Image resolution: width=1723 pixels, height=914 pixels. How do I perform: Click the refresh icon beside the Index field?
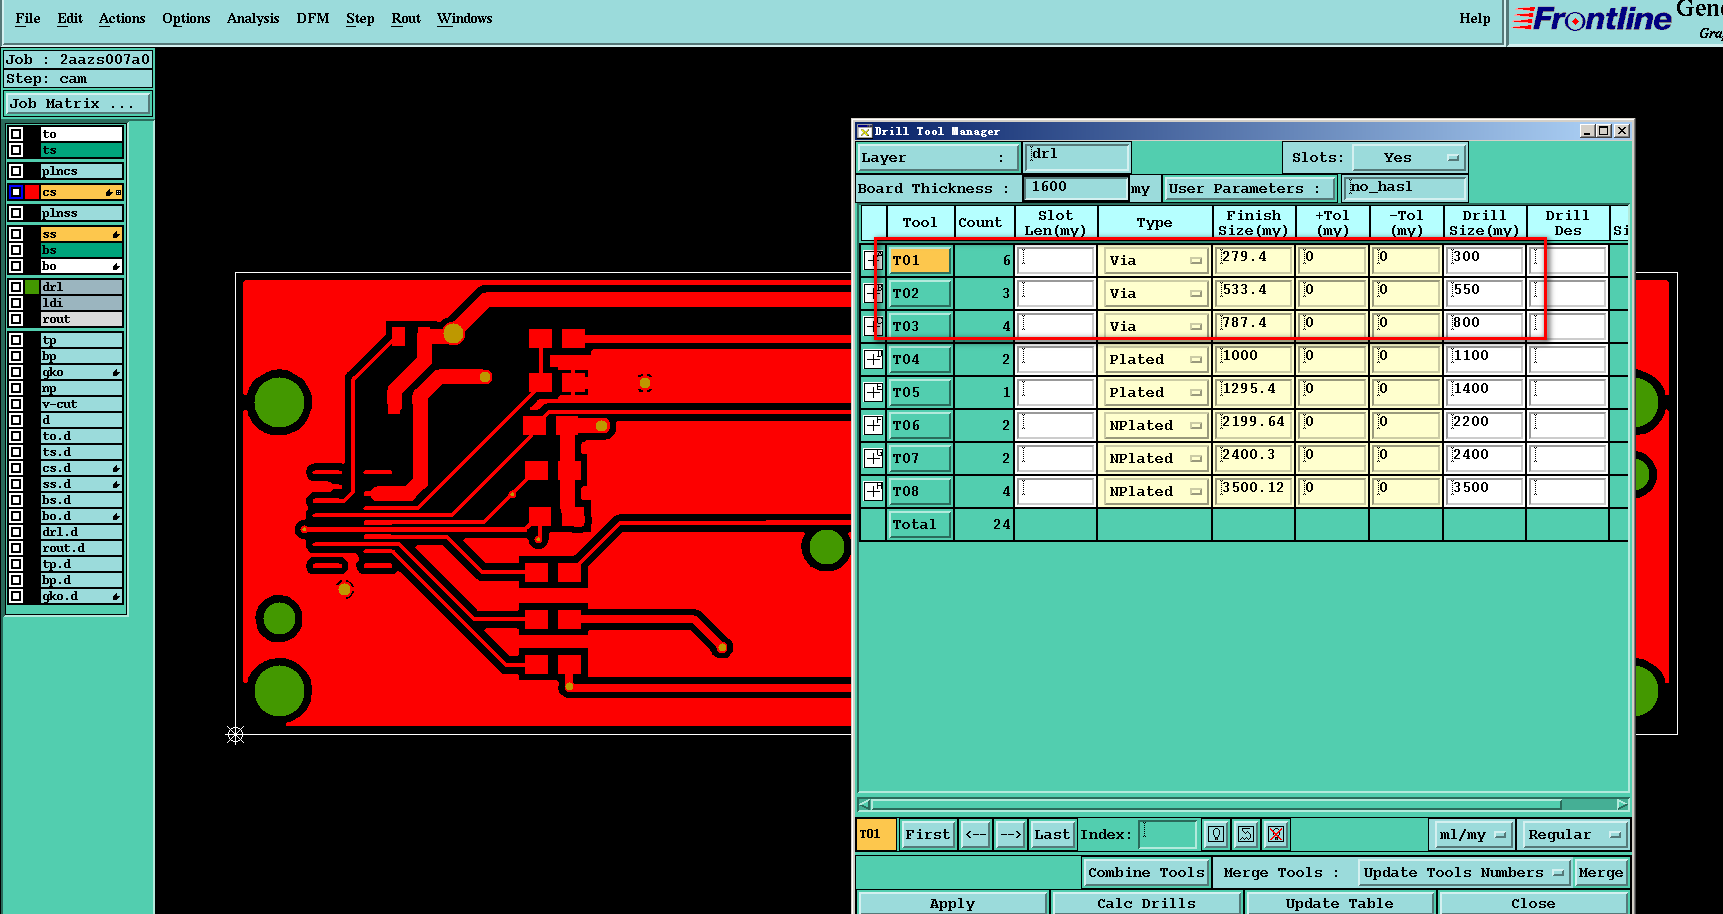pyautogui.click(x=1246, y=834)
